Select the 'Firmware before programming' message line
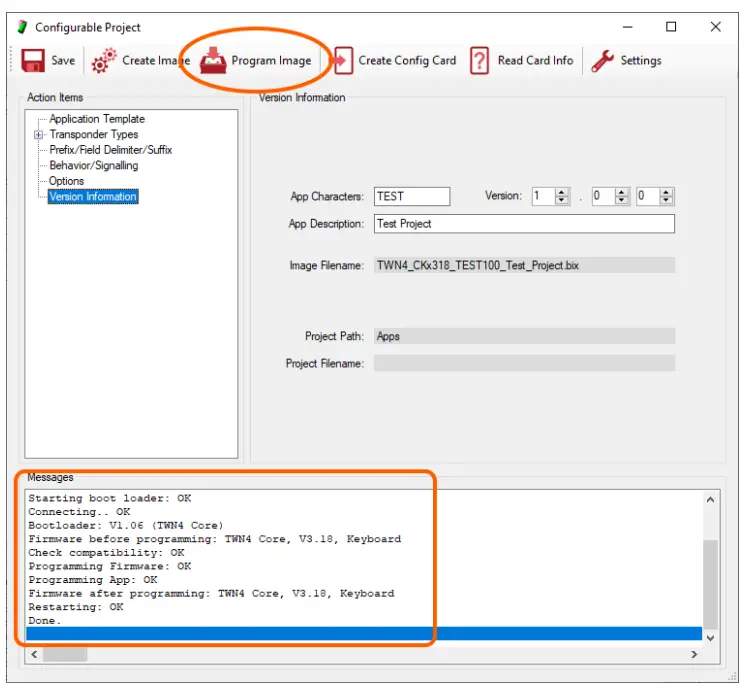This screenshot has height=692, width=745. pyautogui.click(x=215, y=539)
